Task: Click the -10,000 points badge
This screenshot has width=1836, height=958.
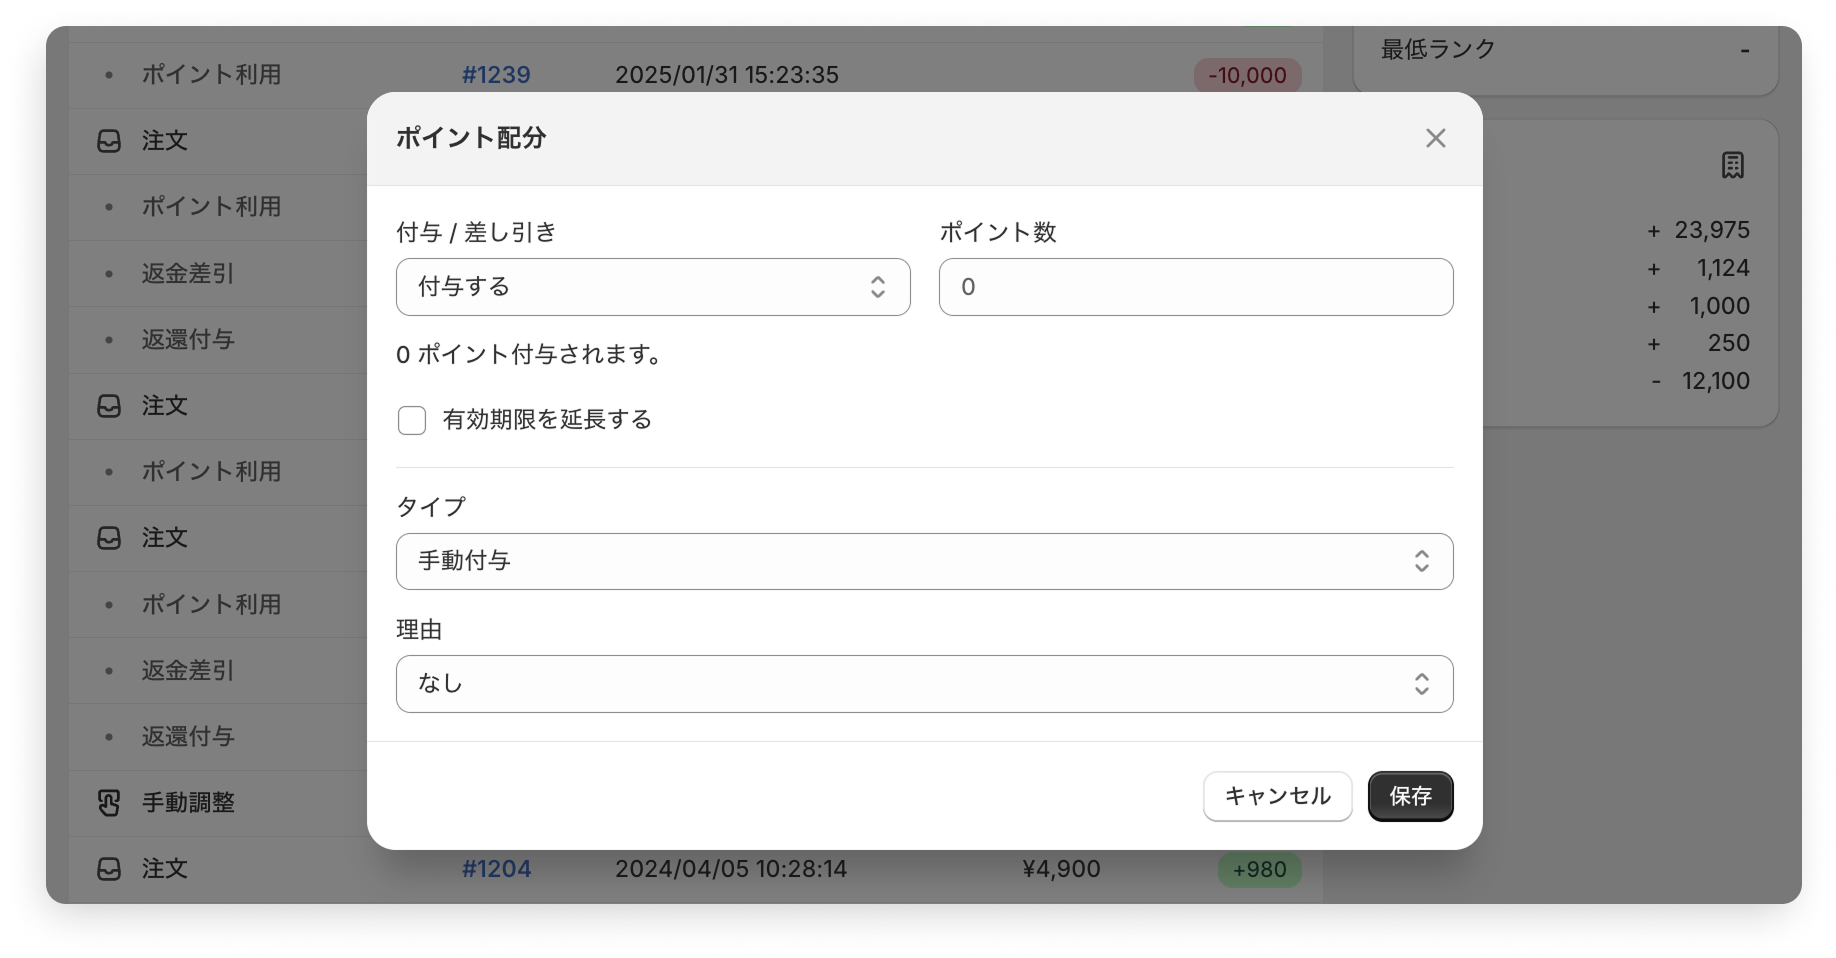Action: tap(1247, 76)
